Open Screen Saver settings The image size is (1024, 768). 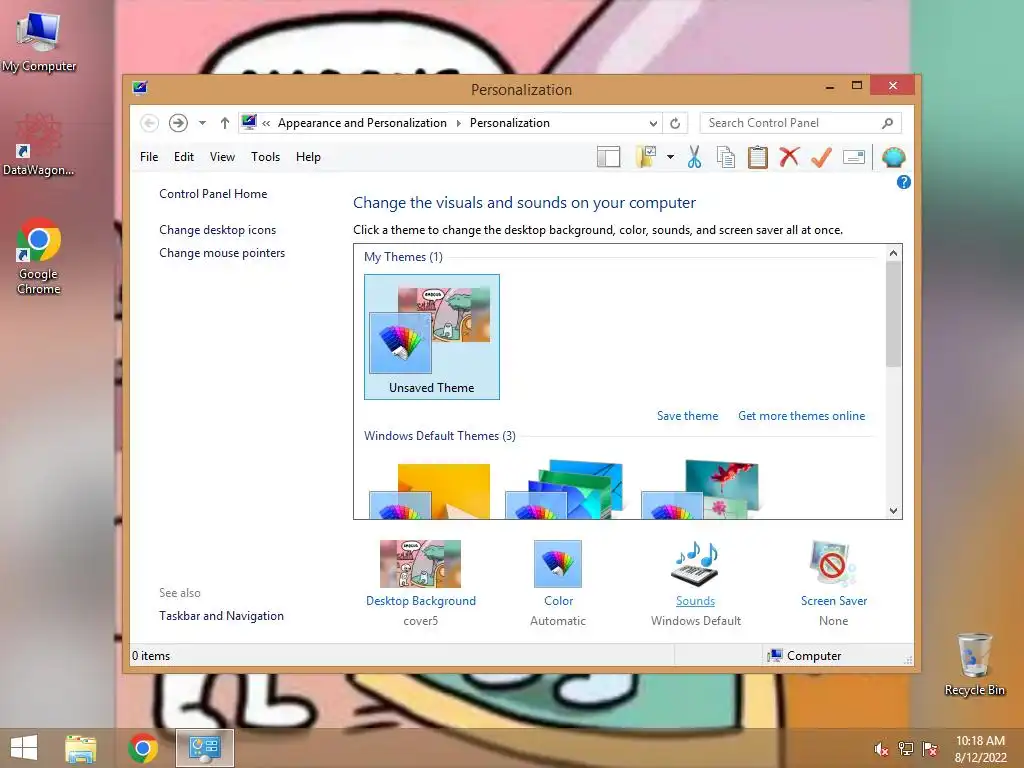click(833, 583)
